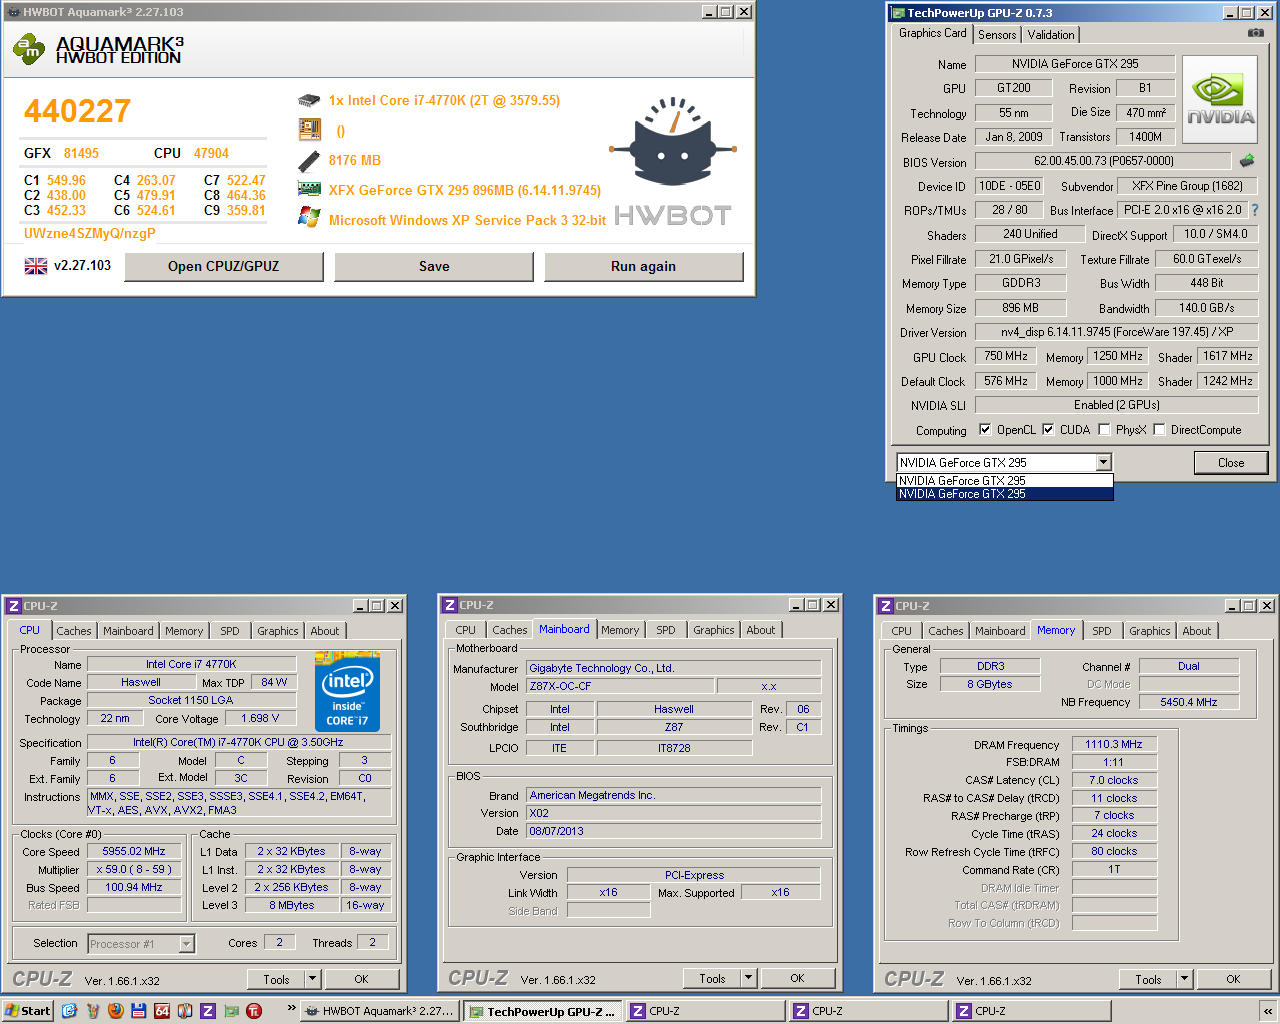1280x1024 pixels.
Task: Click the NVIDIA logo in GPU-Z
Action: (1220, 99)
